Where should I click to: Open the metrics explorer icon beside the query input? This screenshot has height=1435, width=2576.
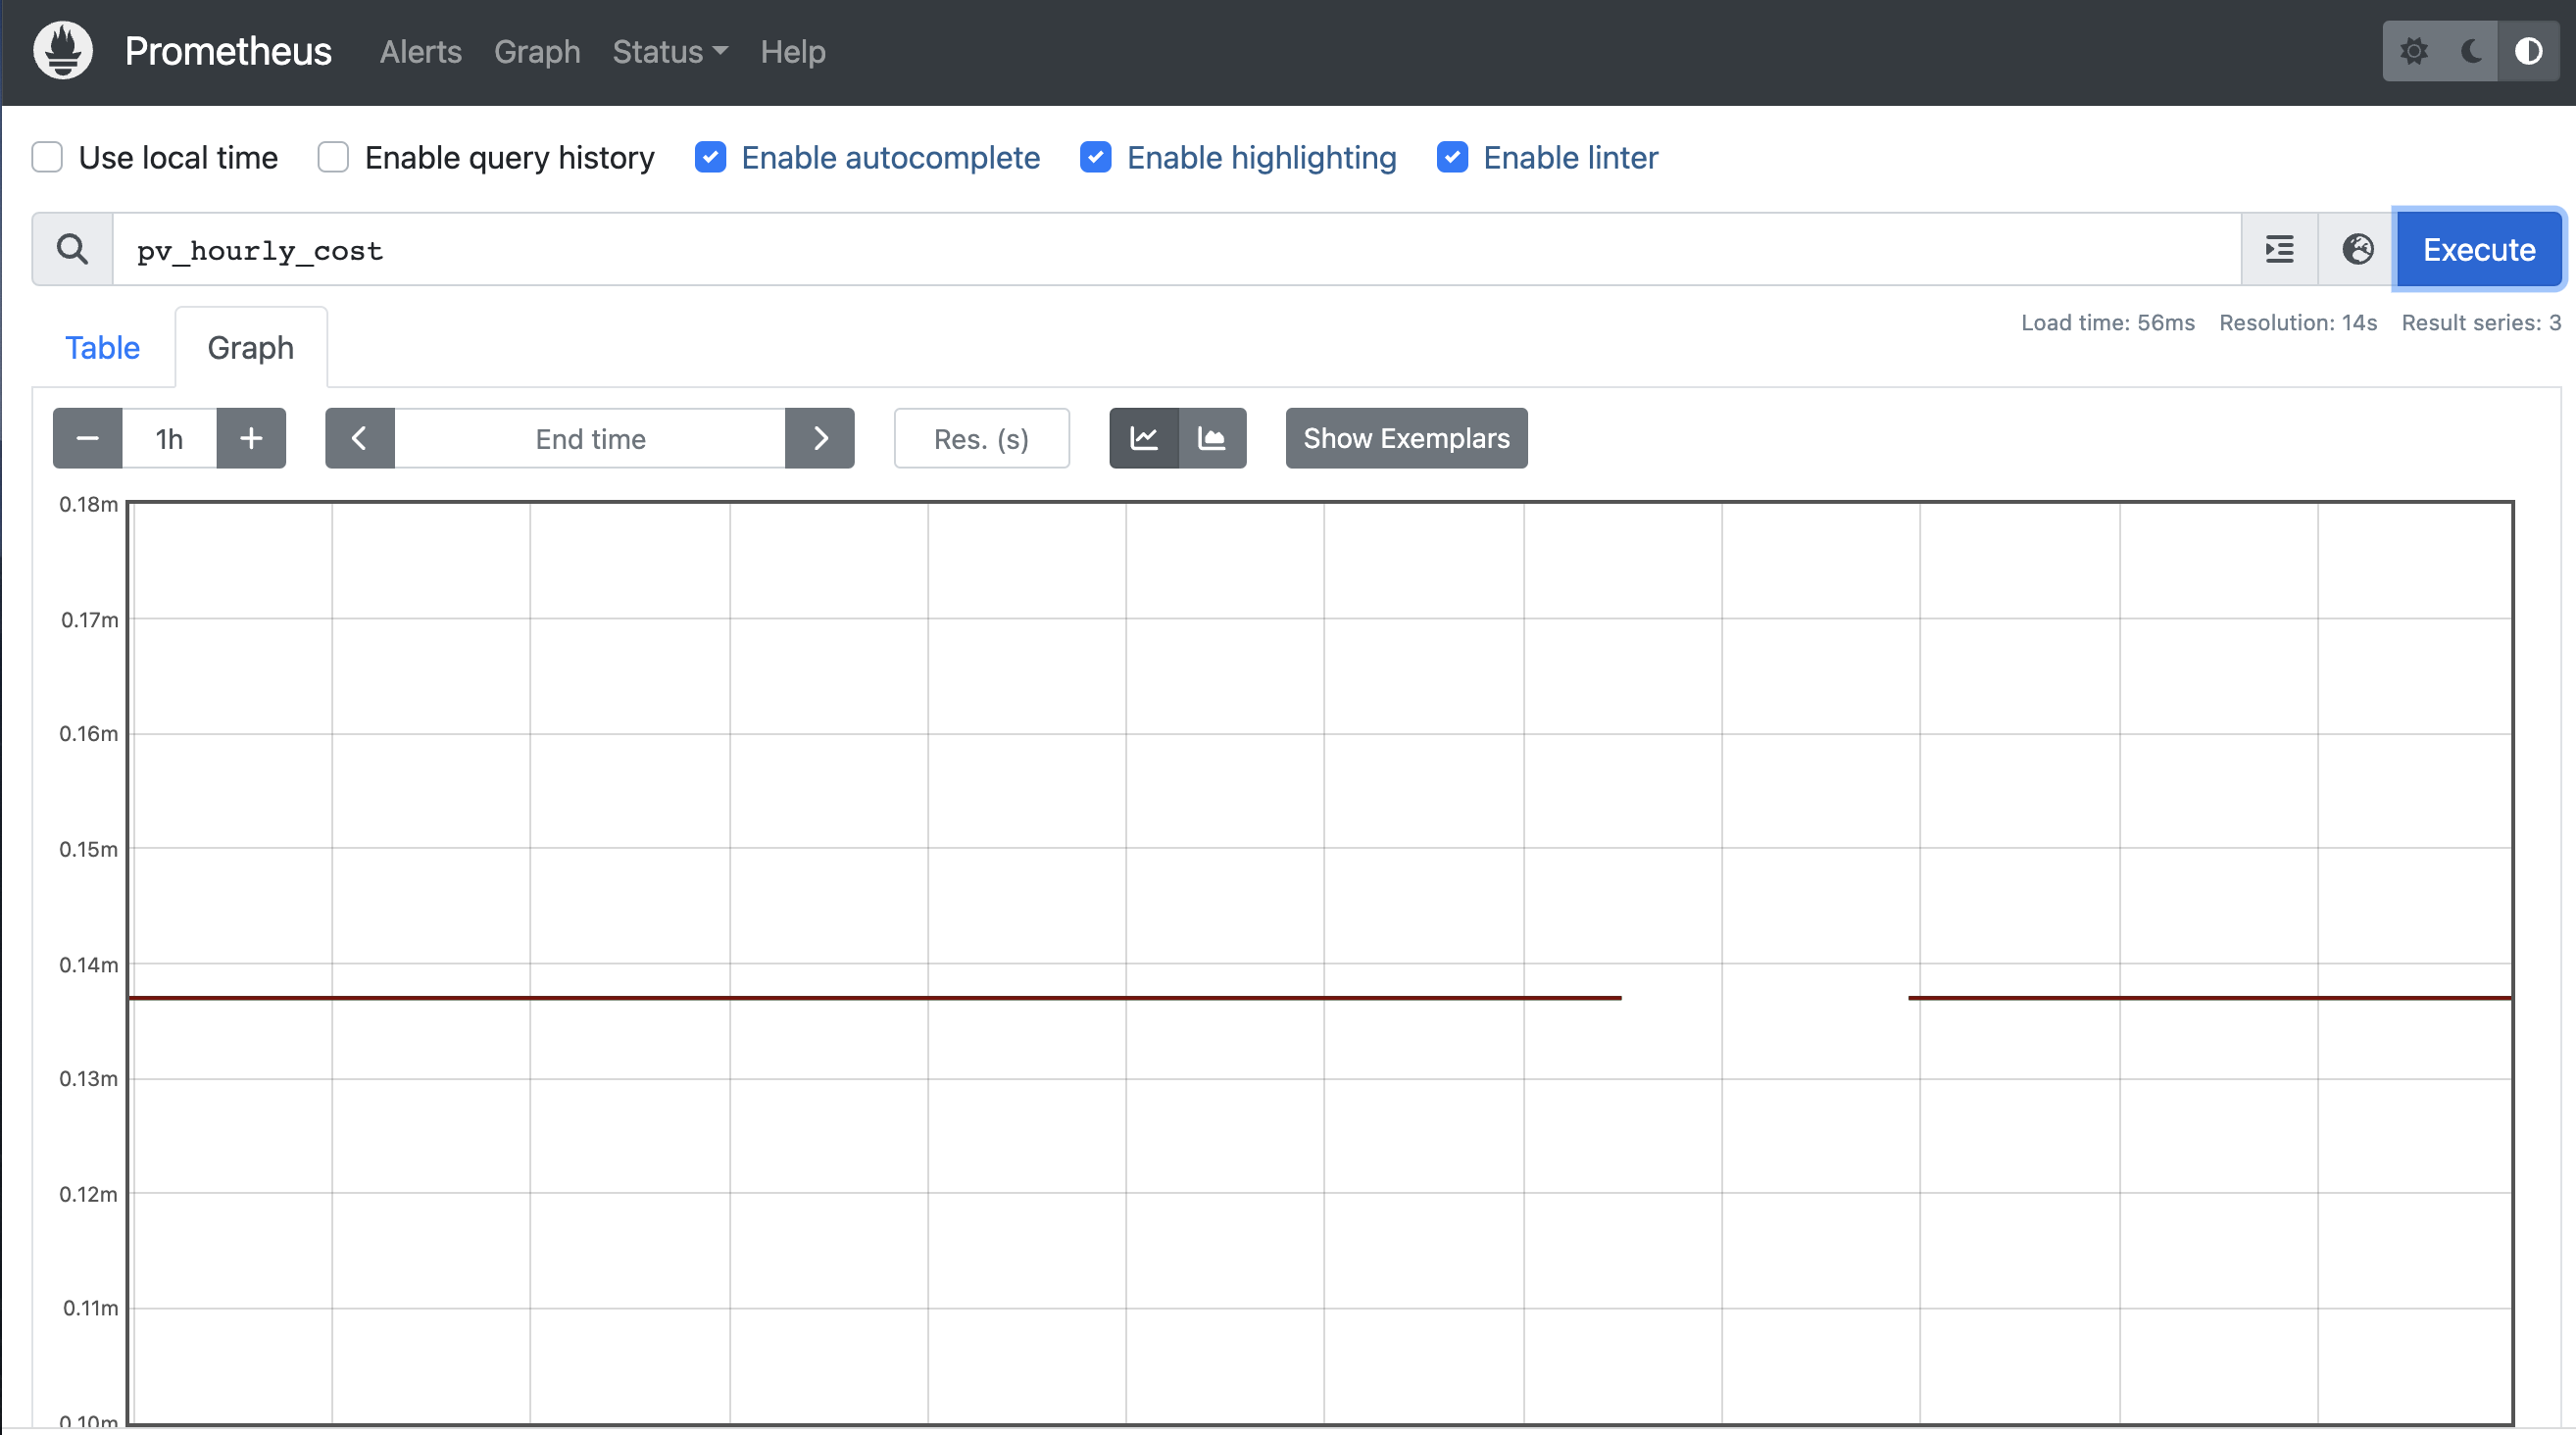pyautogui.click(x=2279, y=249)
